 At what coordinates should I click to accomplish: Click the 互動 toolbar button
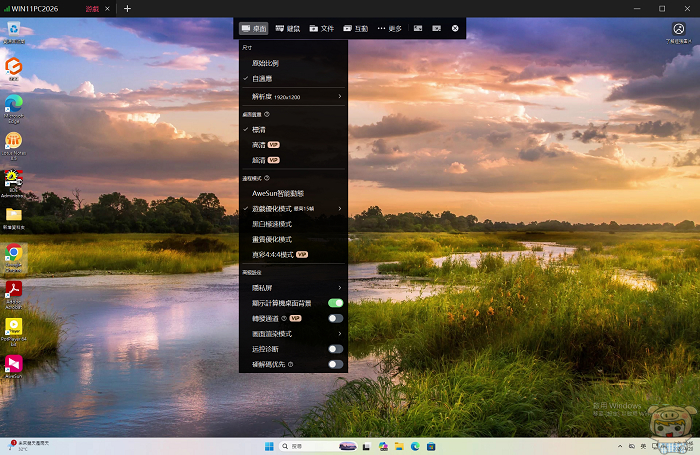[355, 28]
